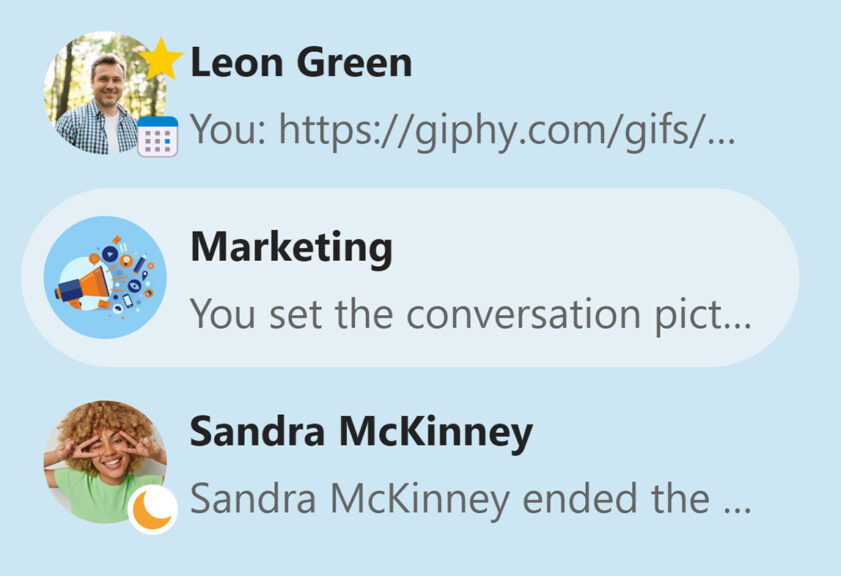Click the "Sandra McKinney ended the ..." preview
Viewport: 841px width, 576px height.
470,499
